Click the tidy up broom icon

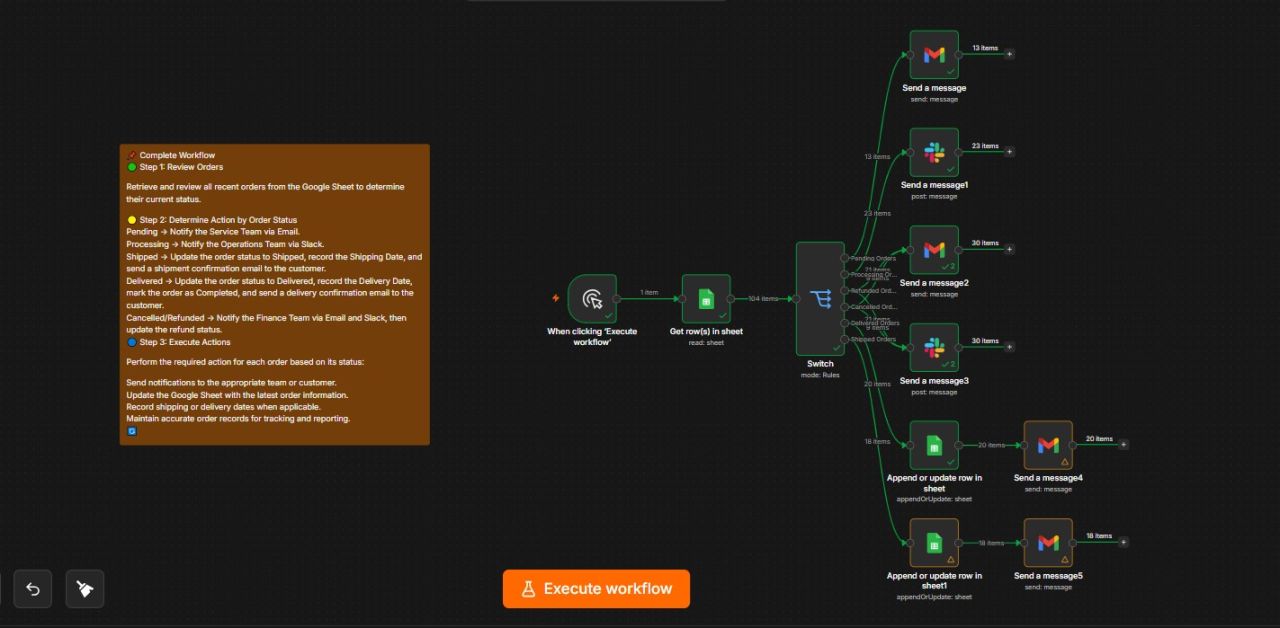[85, 589]
